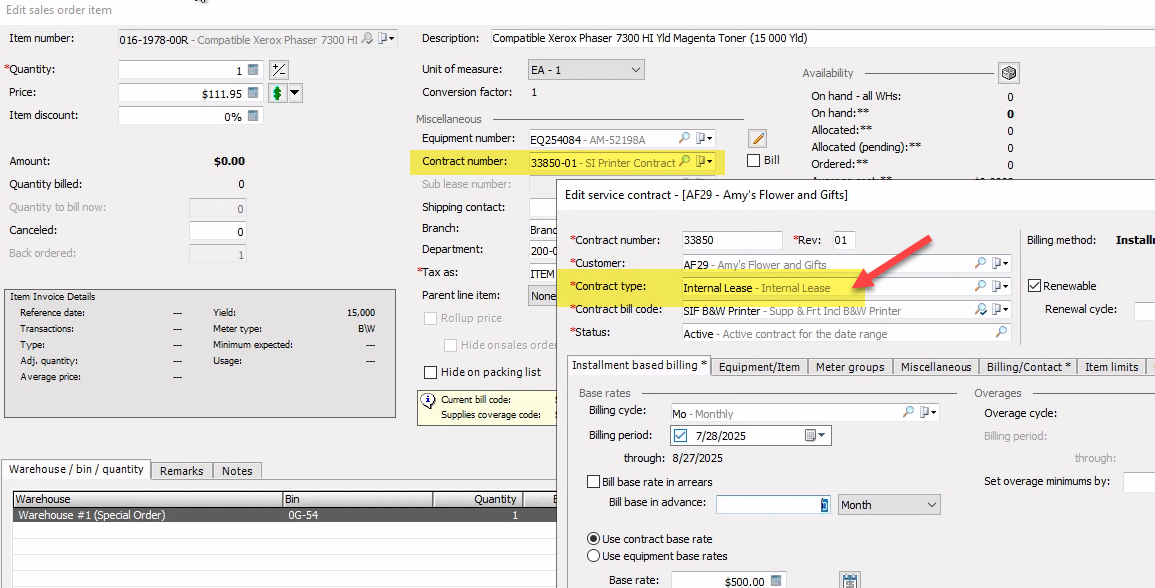This screenshot has height=588, width=1155.
Task: Click the Bill base in advance field
Action: (773, 505)
